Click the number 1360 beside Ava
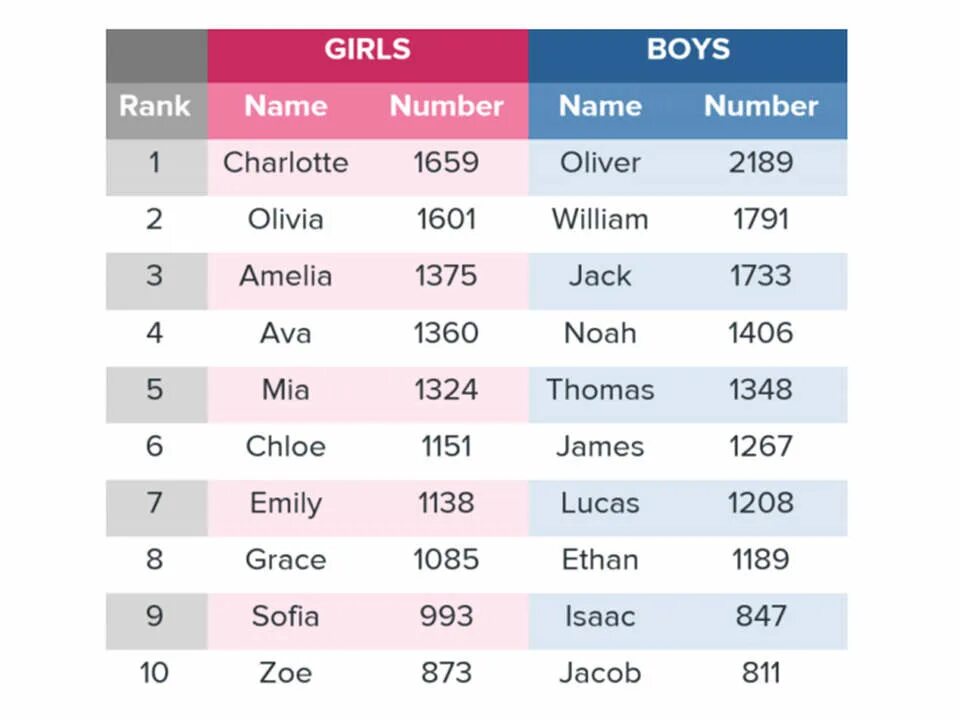This screenshot has width=960, height=720. [446, 333]
